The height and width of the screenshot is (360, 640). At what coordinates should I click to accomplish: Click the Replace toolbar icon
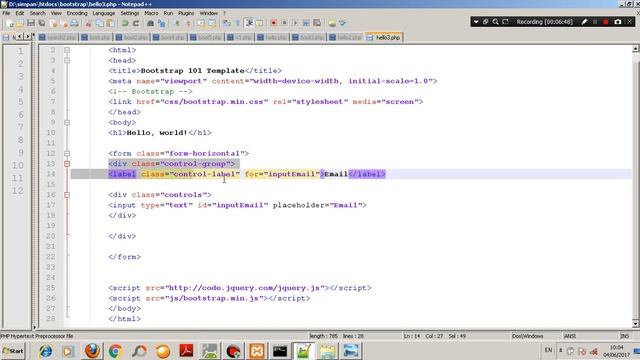[162, 23]
